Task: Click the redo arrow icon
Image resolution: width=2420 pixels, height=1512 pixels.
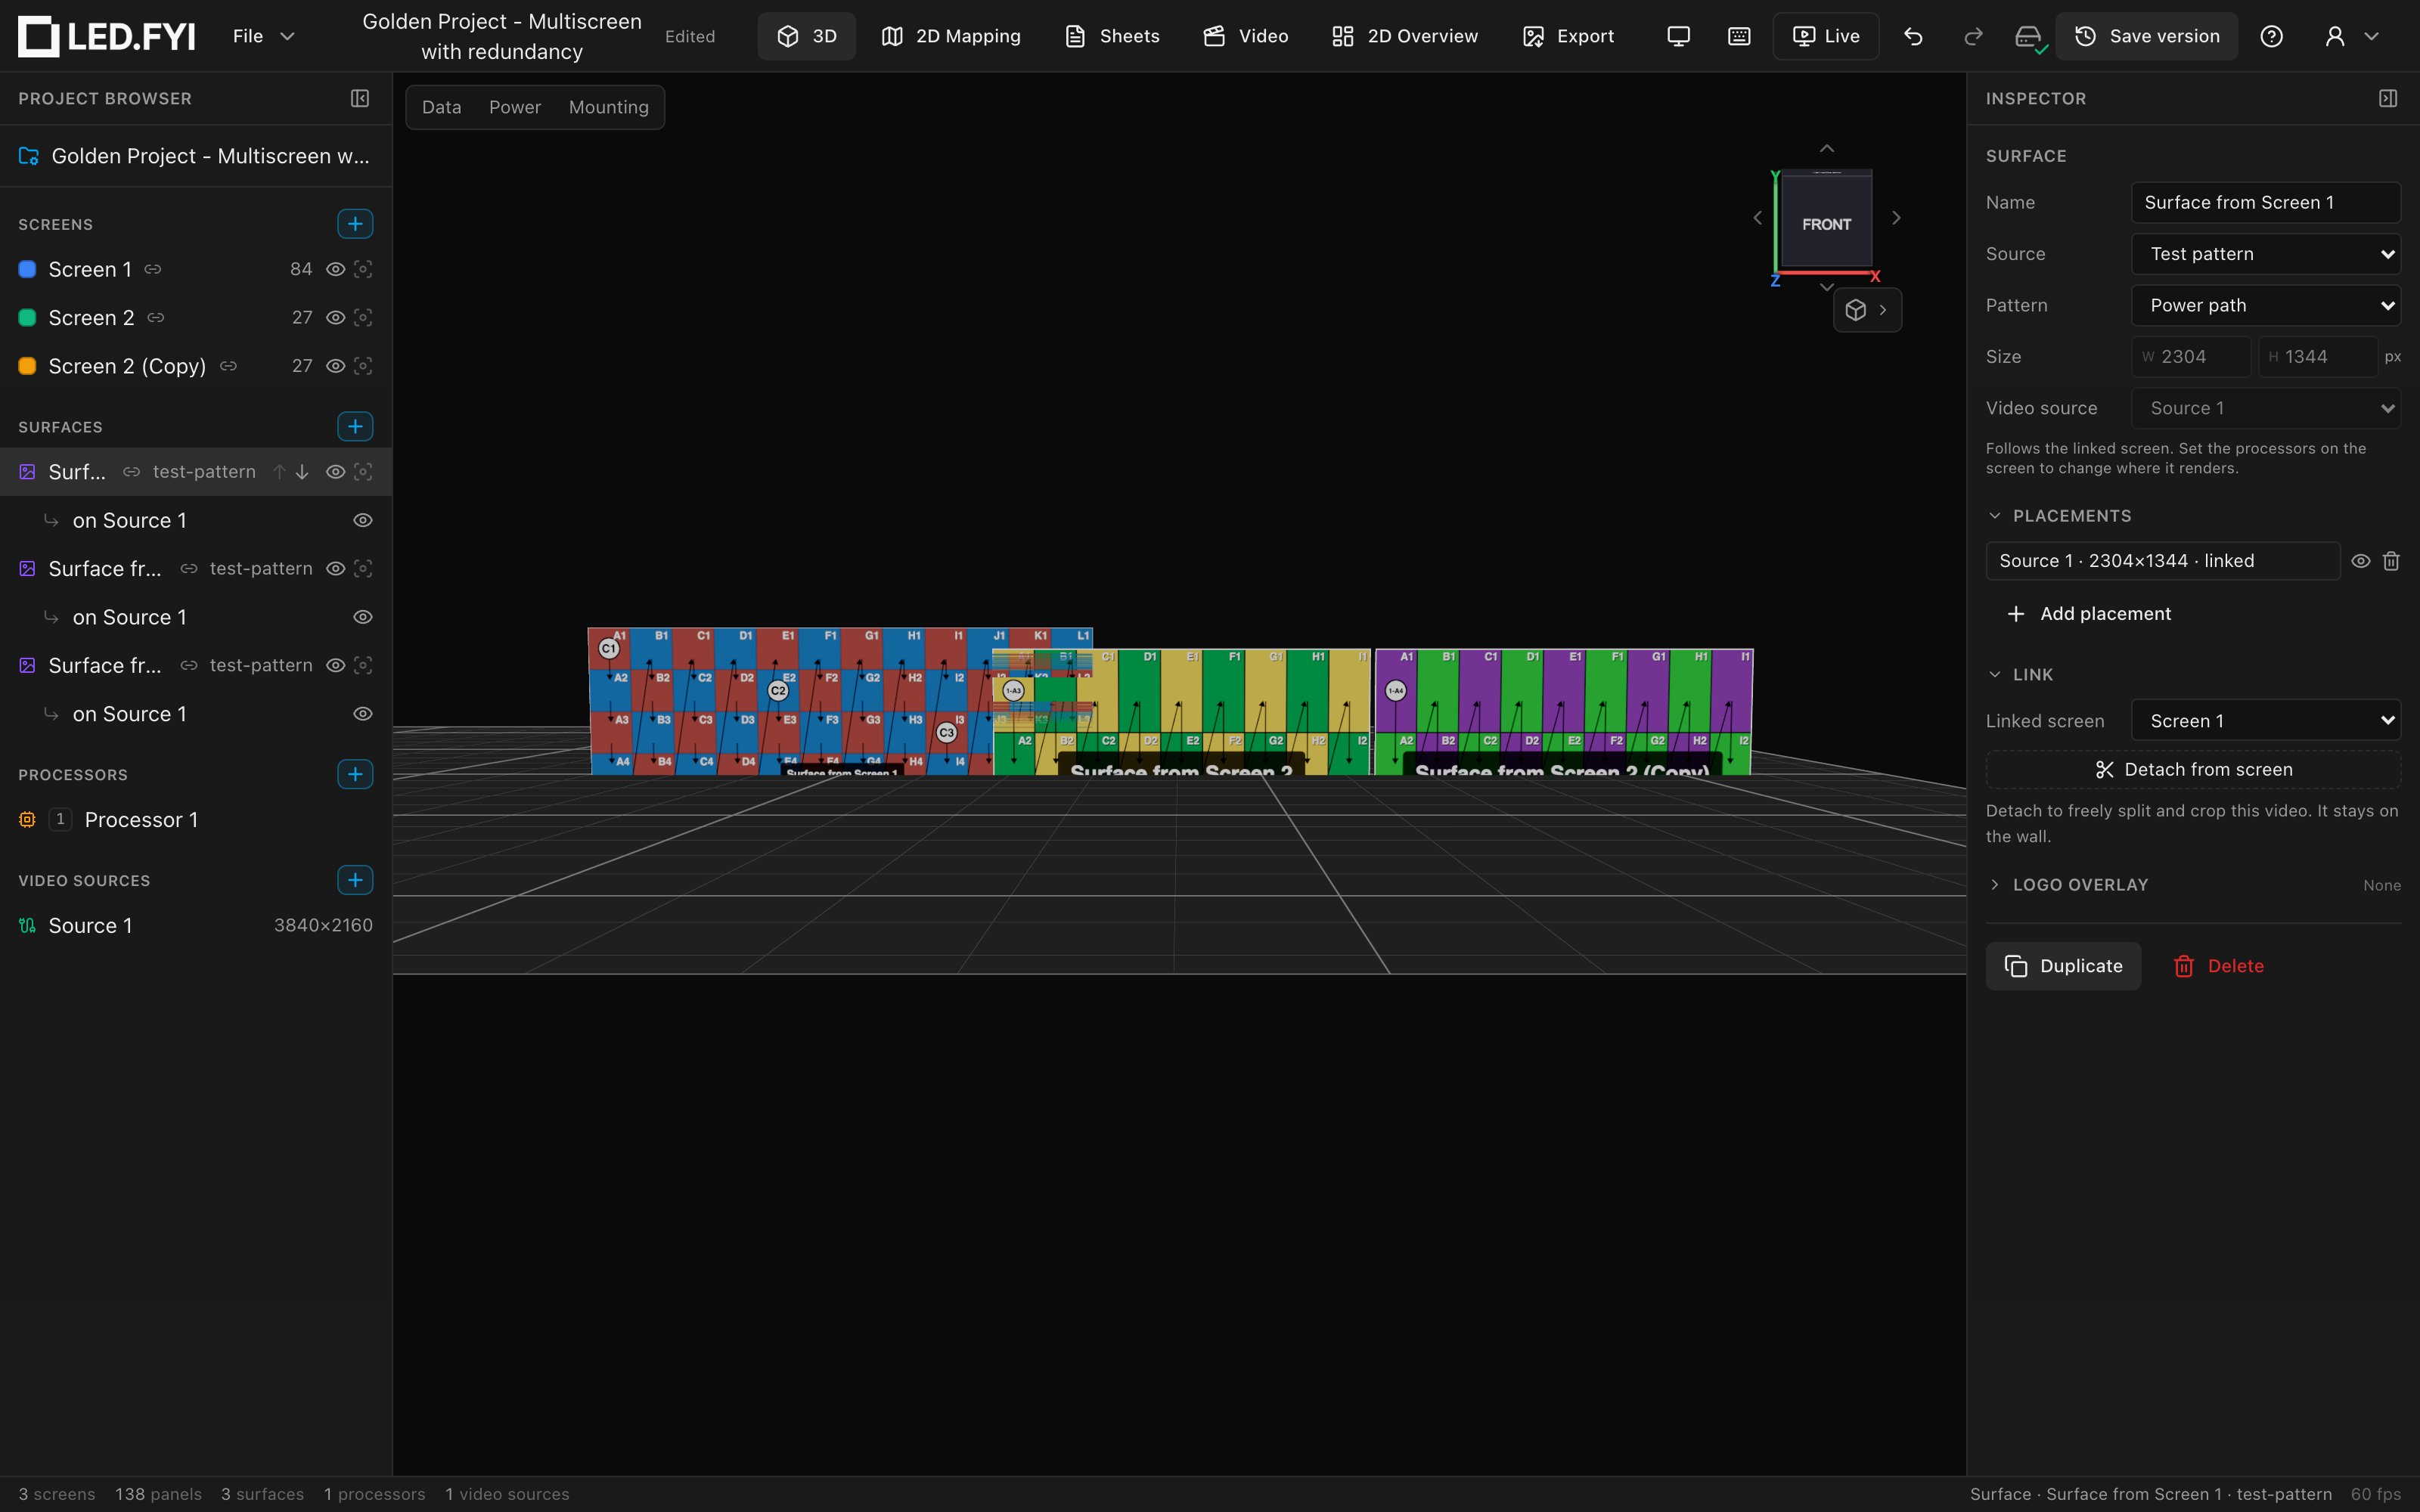Action: coord(1973,37)
